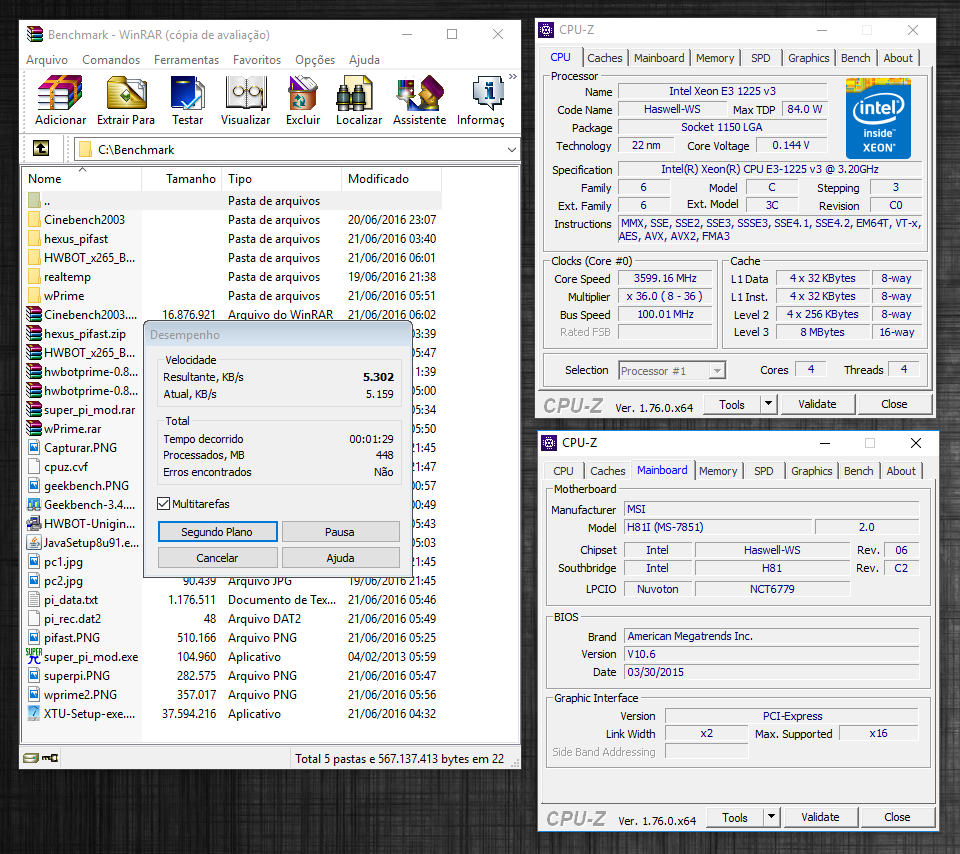Open the Favoritos menu

257,60
